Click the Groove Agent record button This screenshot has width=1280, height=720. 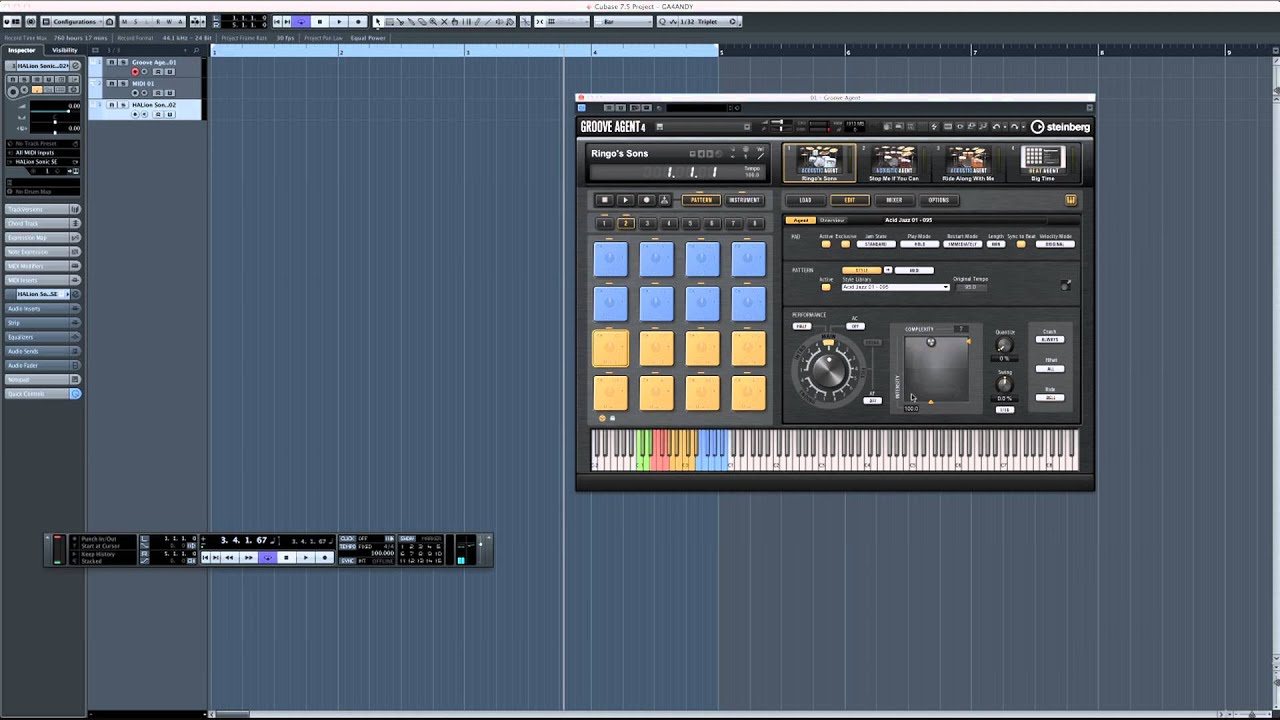coord(645,200)
